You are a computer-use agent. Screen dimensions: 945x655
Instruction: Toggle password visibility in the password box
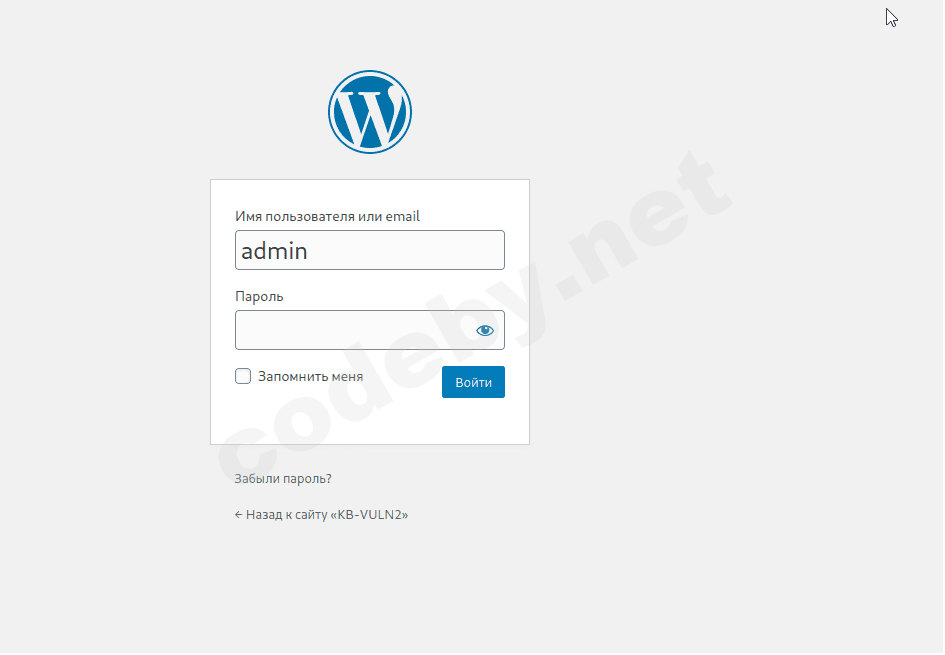485,330
